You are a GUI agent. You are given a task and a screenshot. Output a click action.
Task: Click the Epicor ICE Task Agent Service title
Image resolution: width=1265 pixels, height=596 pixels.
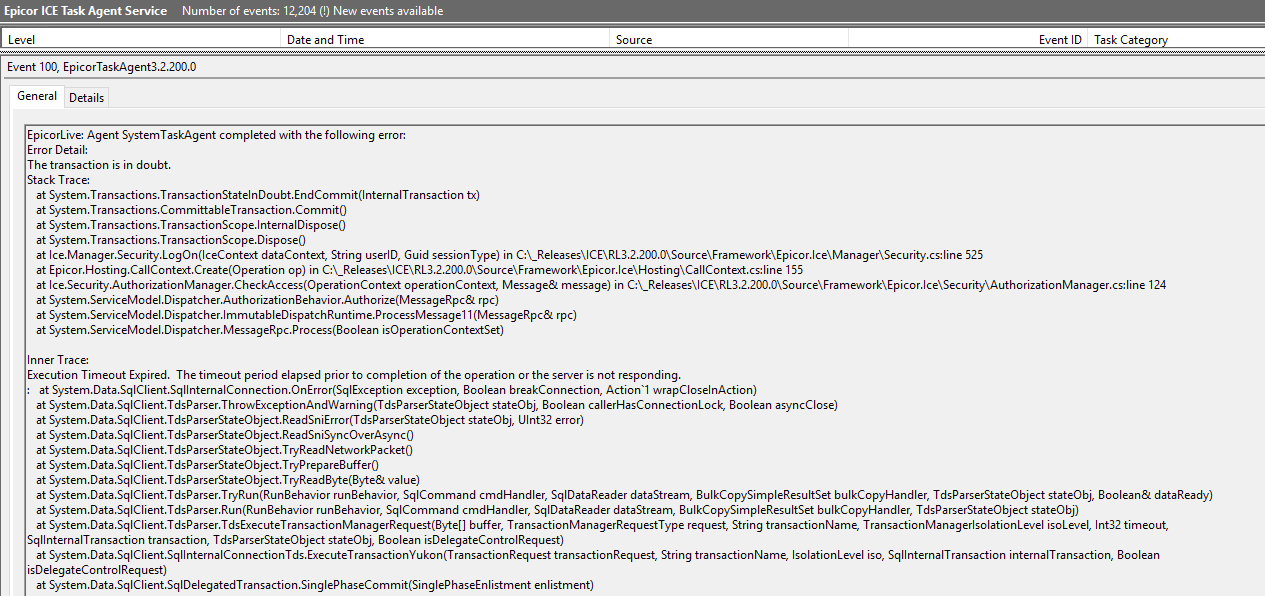coord(86,11)
